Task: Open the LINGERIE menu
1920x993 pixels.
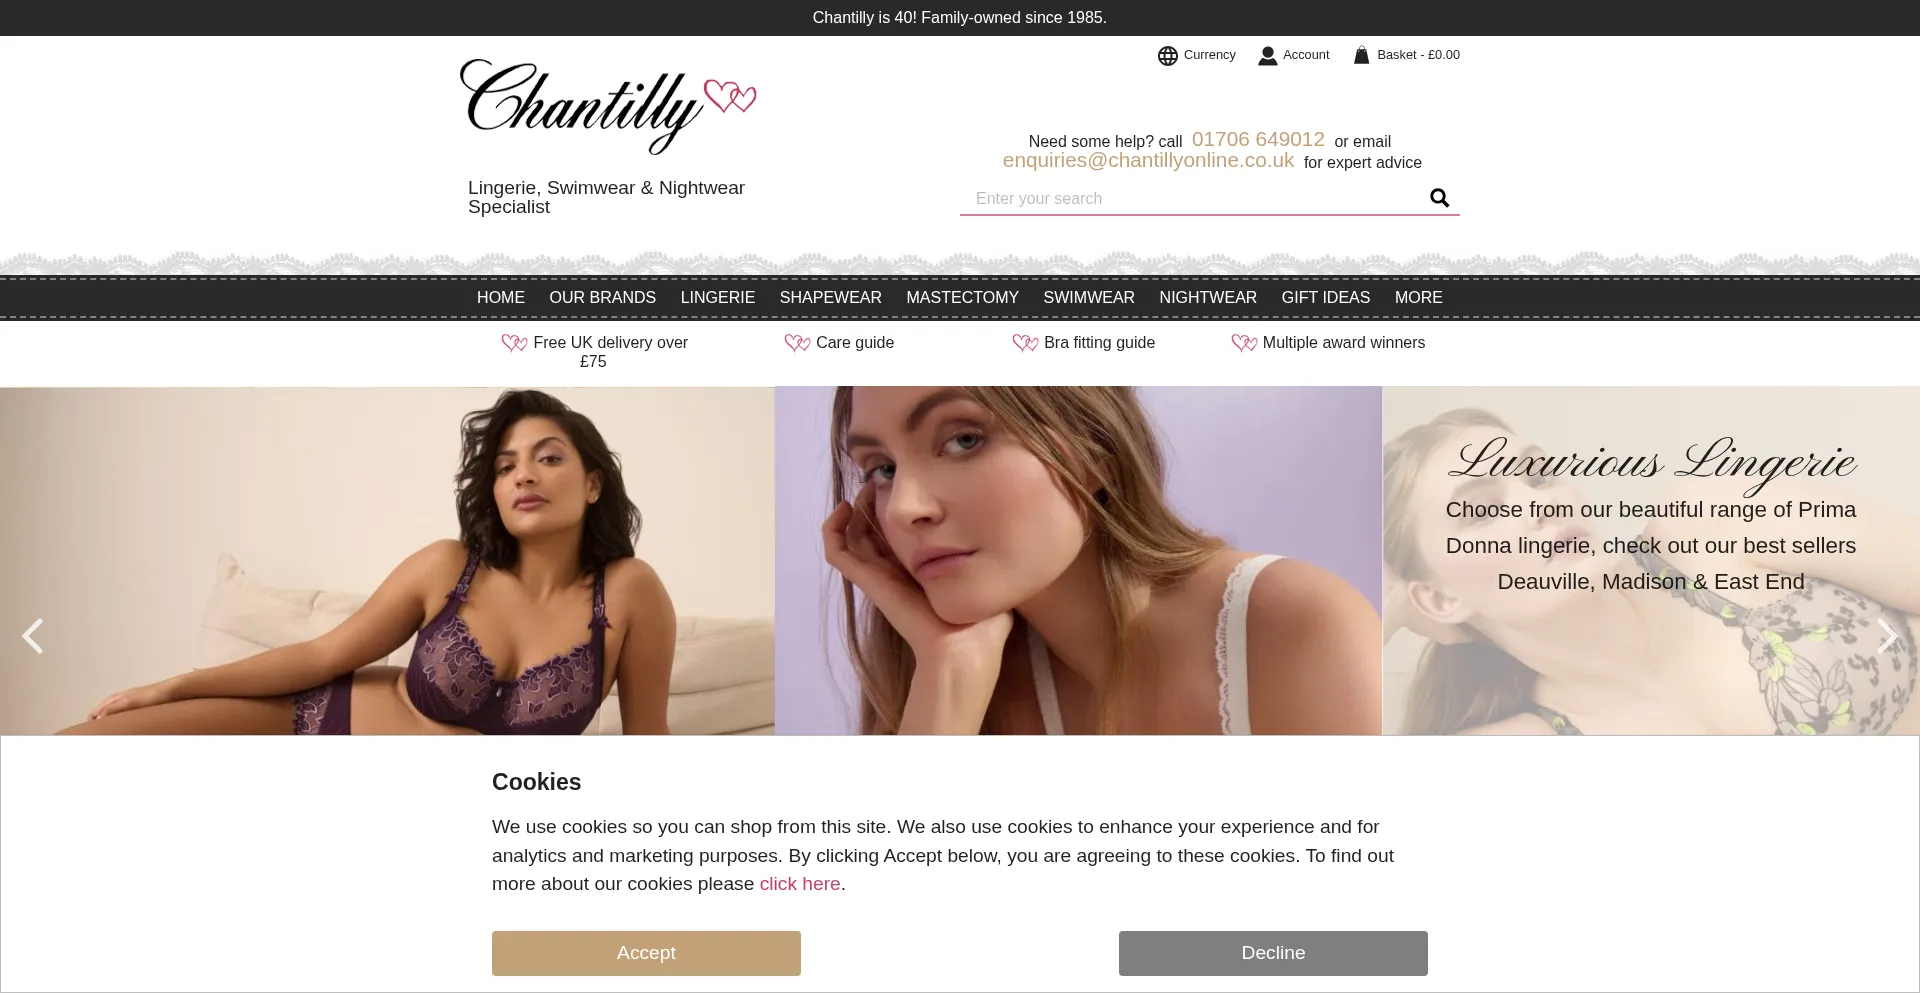Action: [718, 298]
